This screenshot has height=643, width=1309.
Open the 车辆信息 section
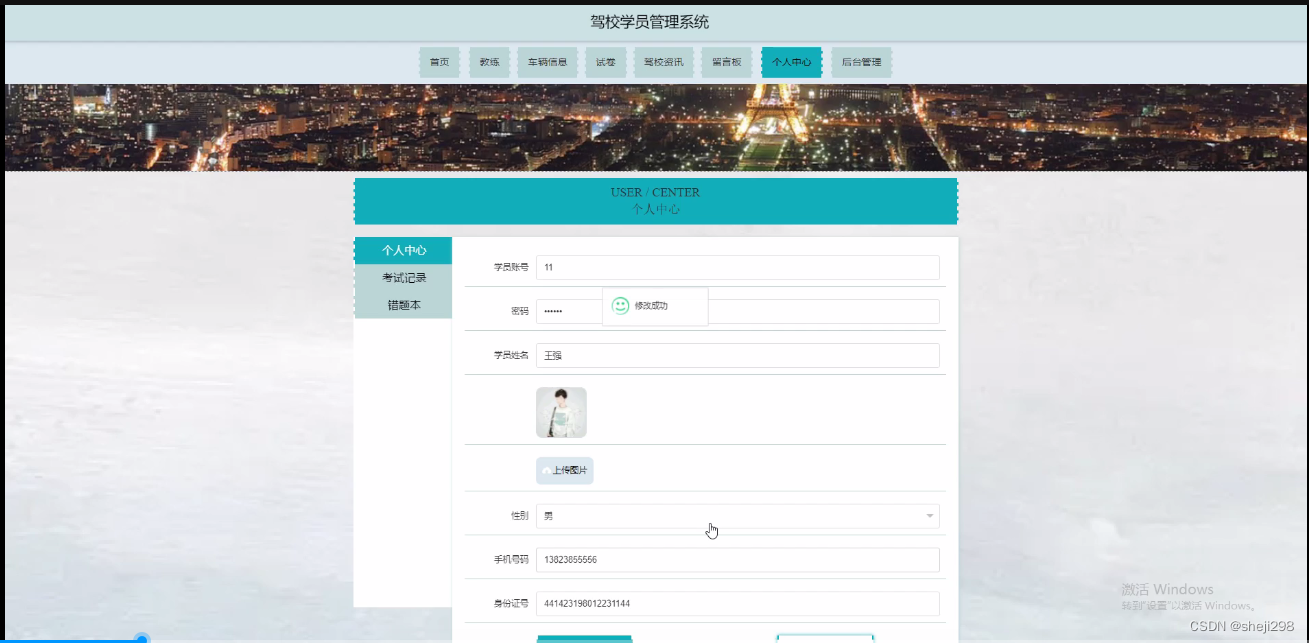tap(547, 61)
